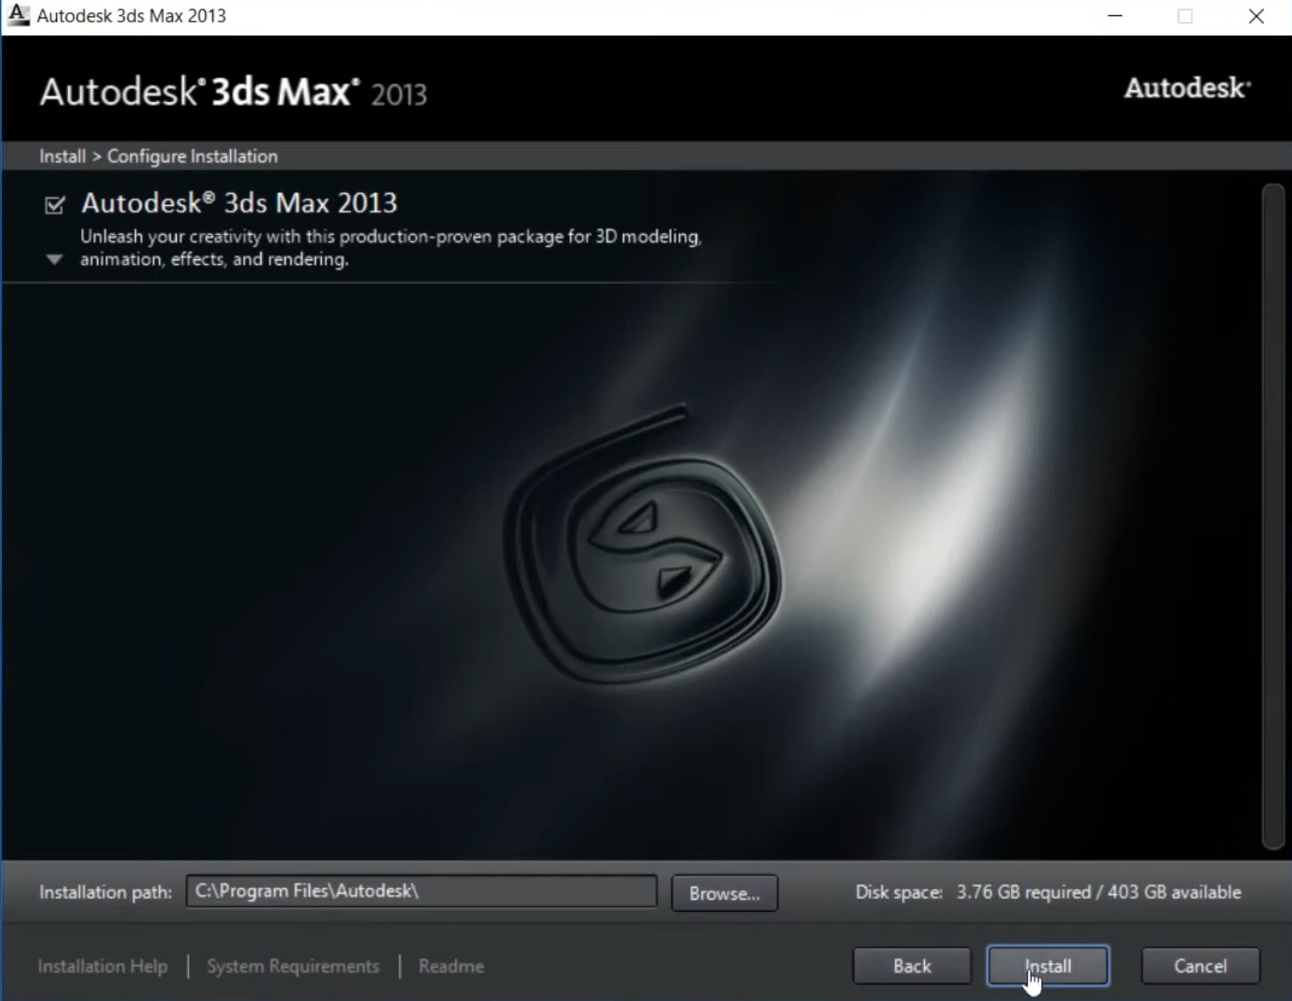Viewport: 1292px width, 1001px height.
Task: Expand the 3ds Max product options triangle
Action: click(55, 260)
